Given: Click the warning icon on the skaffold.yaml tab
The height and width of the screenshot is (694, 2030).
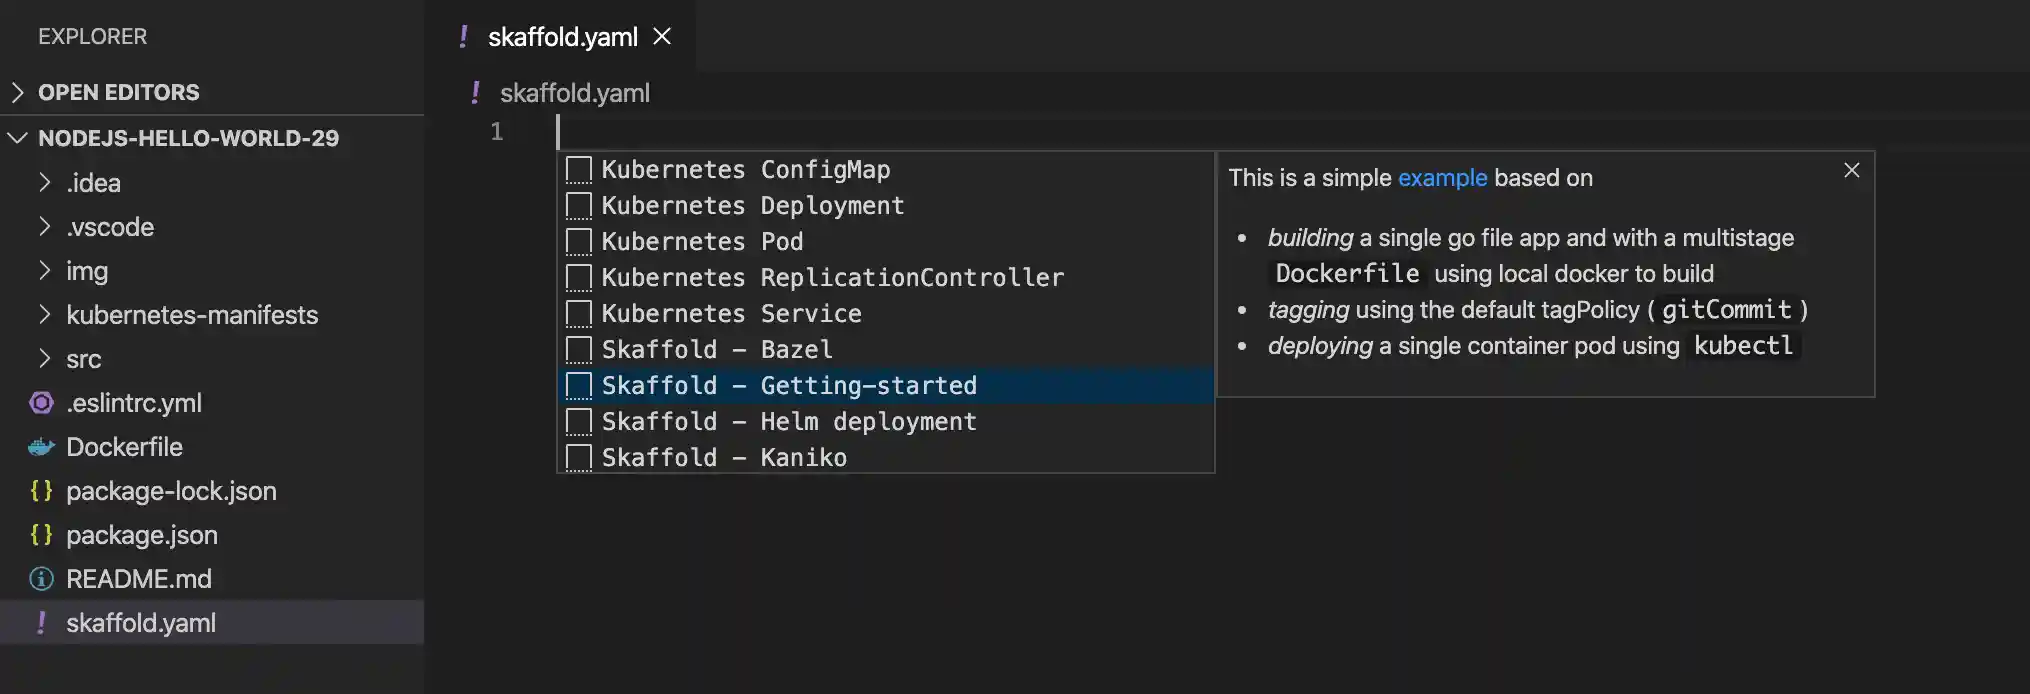Looking at the screenshot, I should [464, 36].
